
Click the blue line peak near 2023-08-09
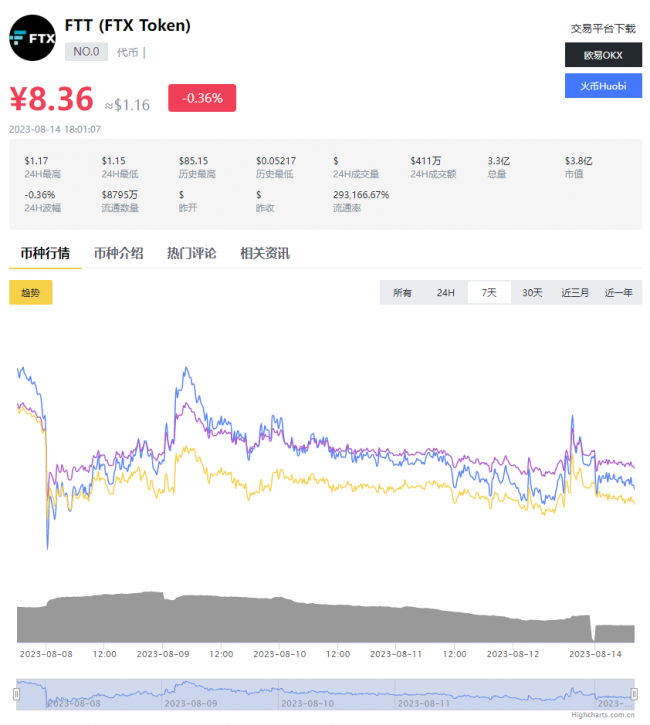pyautogui.click(x=186, y=369)
